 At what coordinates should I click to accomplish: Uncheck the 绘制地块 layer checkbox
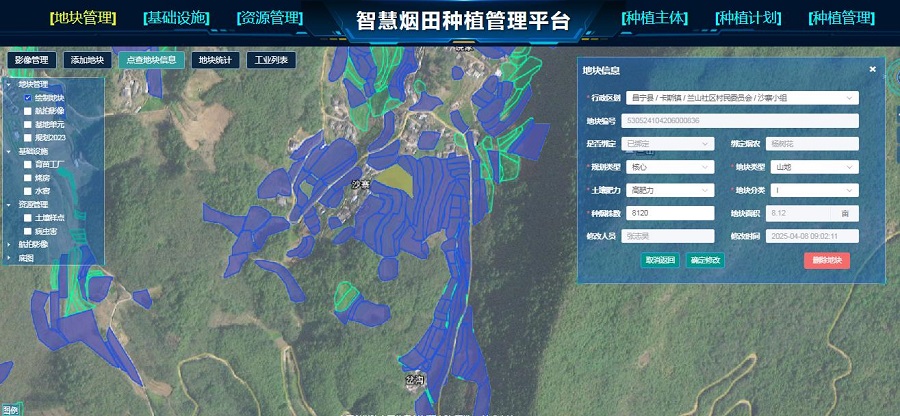[28, 98]
